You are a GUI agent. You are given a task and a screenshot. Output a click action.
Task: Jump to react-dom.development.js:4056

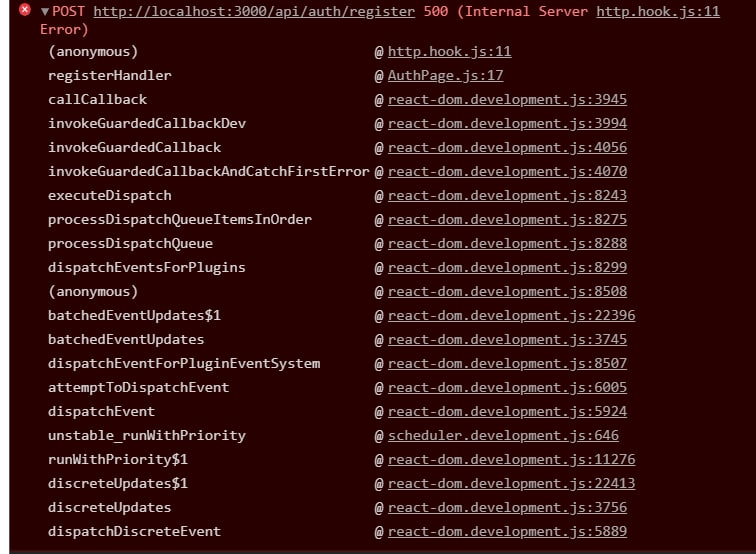tap(507, 147)
